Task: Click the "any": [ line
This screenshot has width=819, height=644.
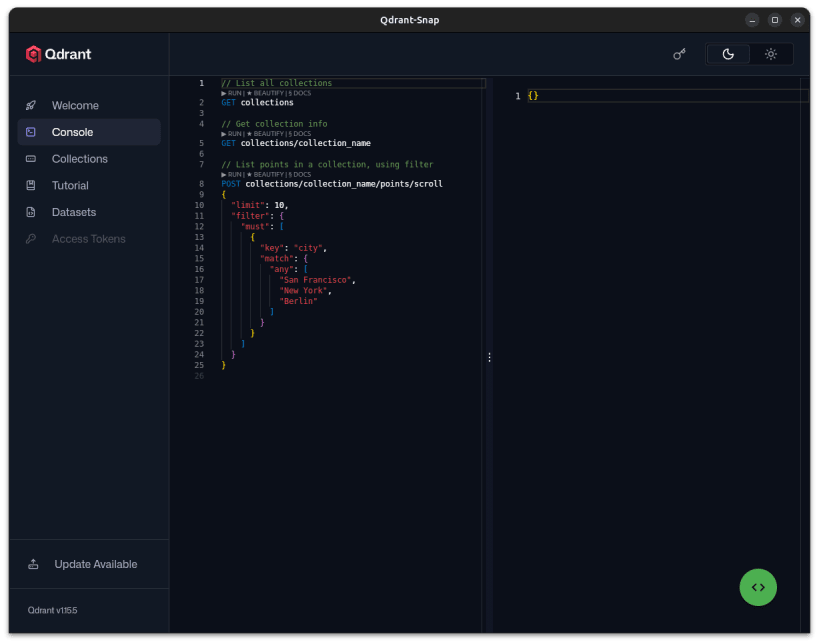Action: (x=289, y=269)
